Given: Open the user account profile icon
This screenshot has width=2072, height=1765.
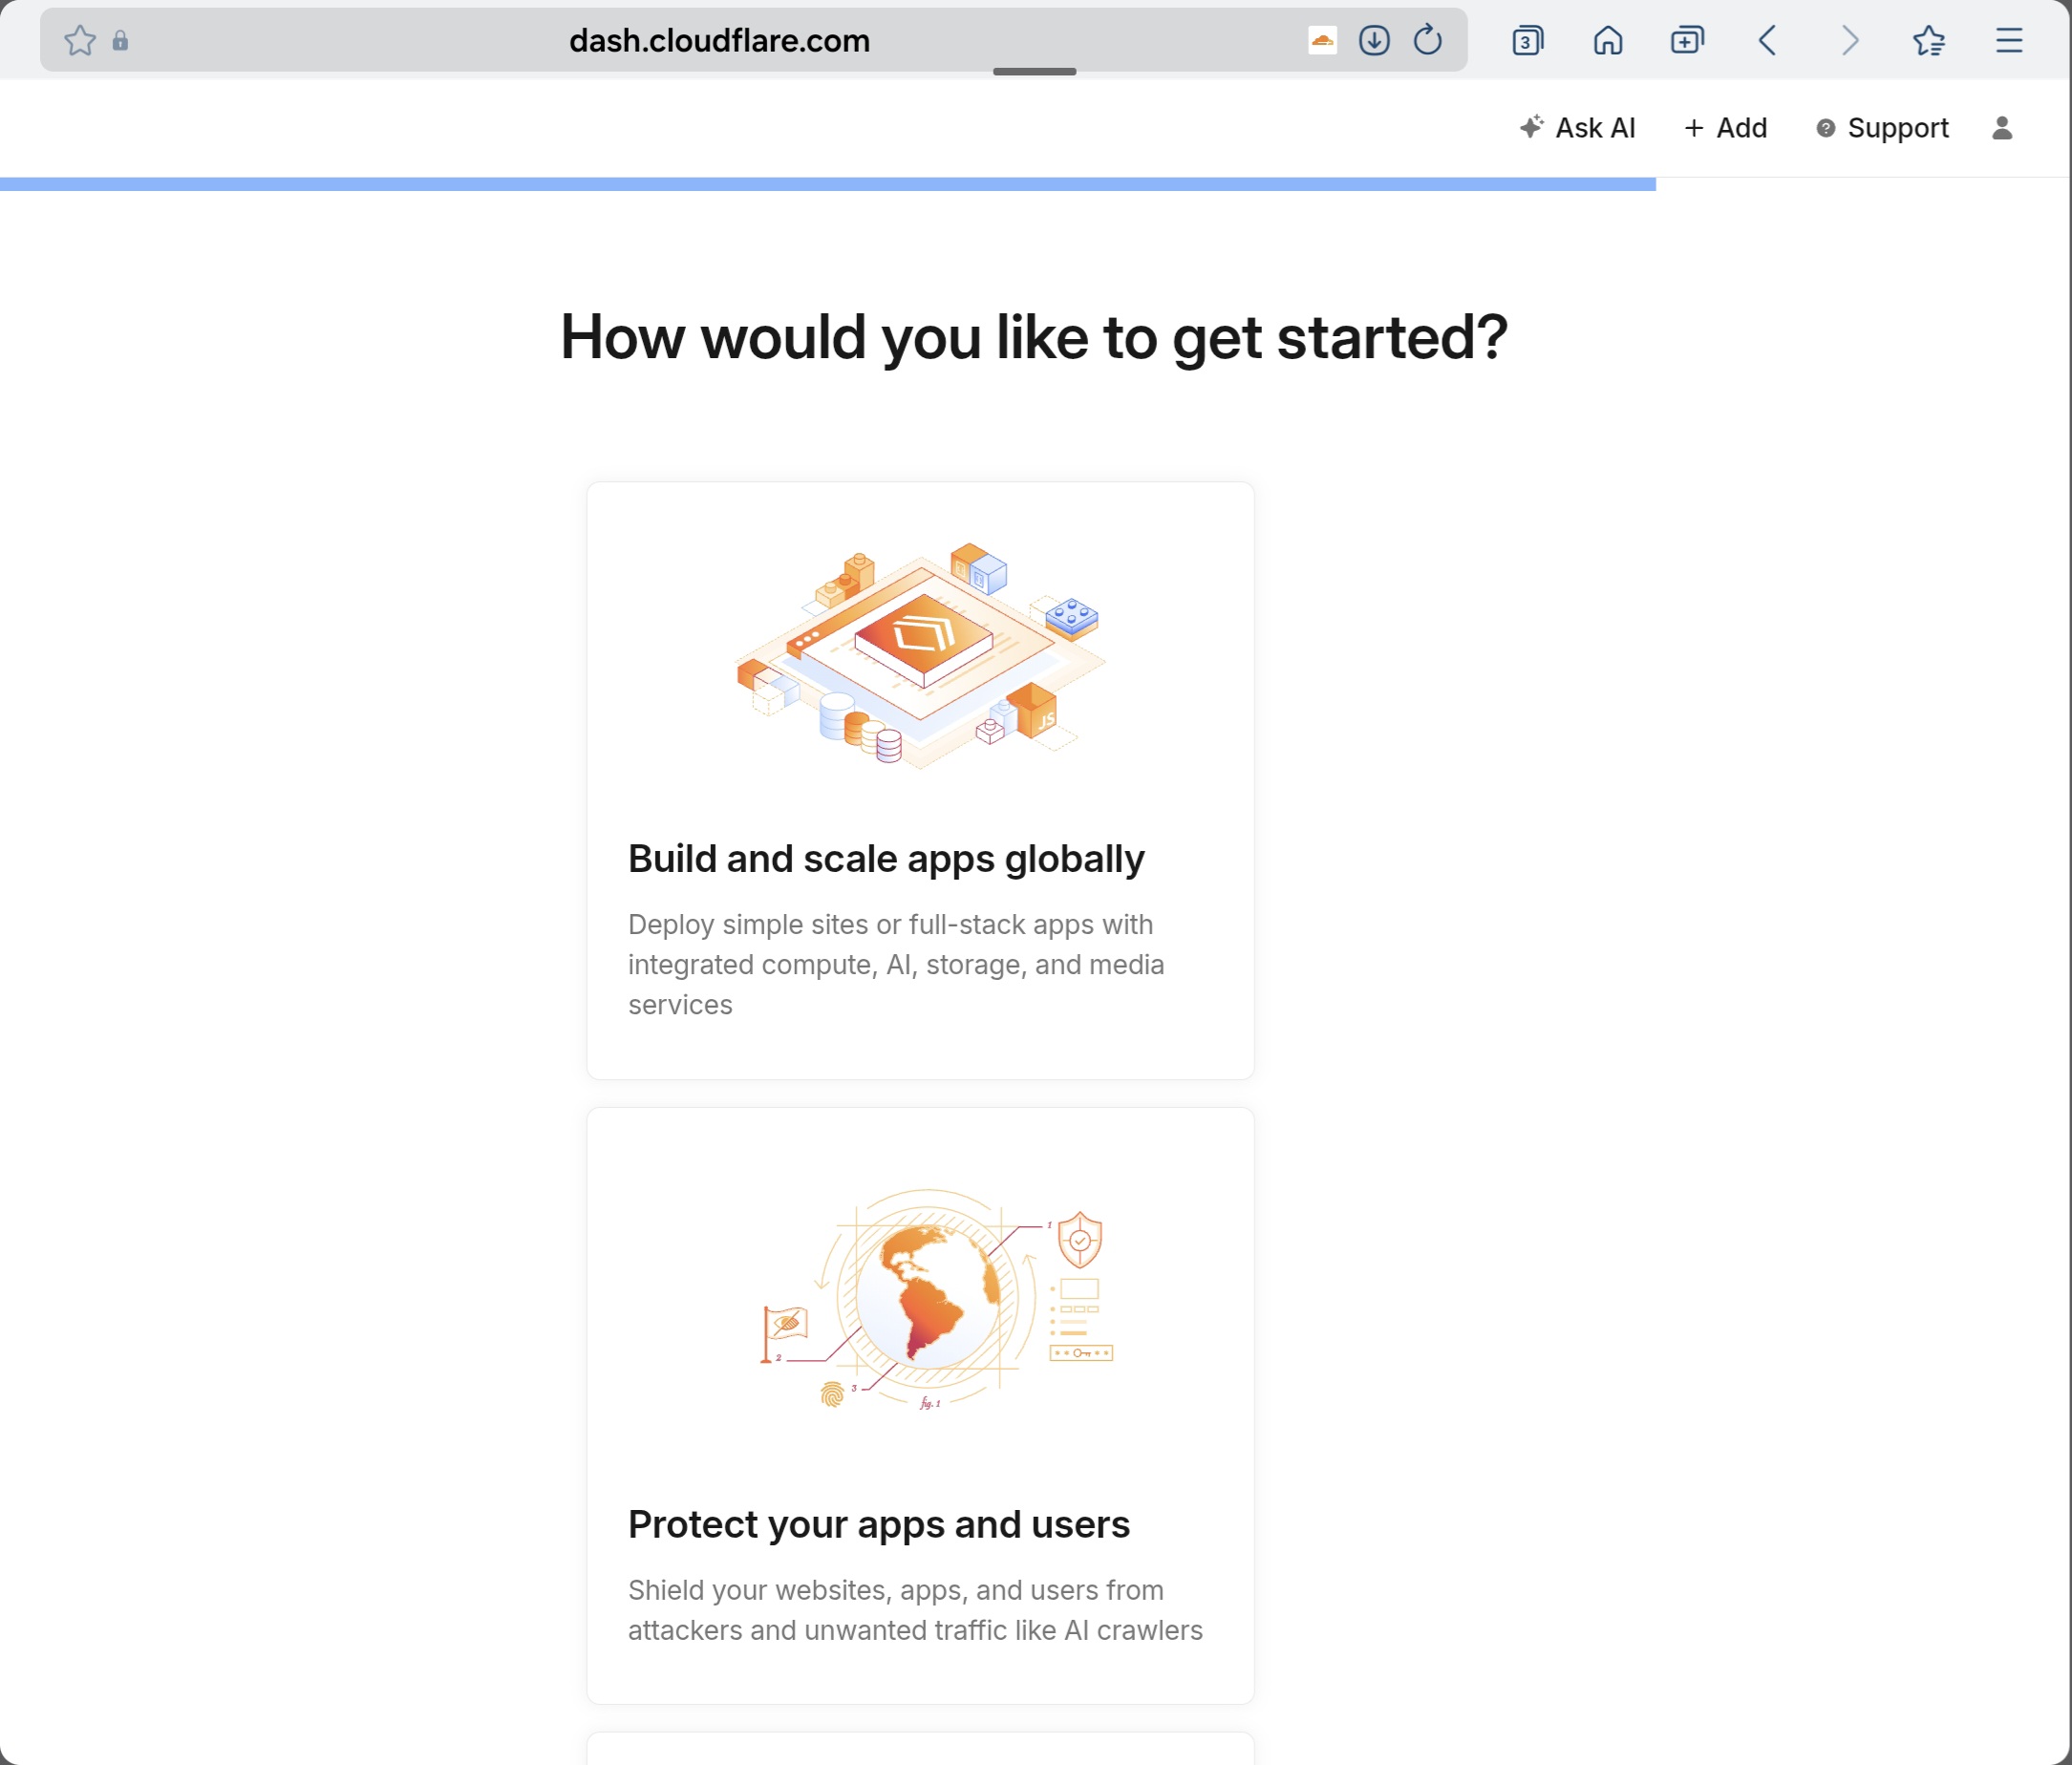Looking at the screenshot, I should pos(2002,128).
